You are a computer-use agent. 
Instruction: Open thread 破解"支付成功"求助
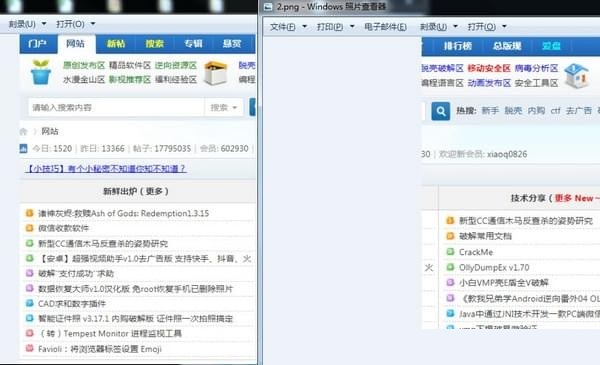[x=76, y=274]
